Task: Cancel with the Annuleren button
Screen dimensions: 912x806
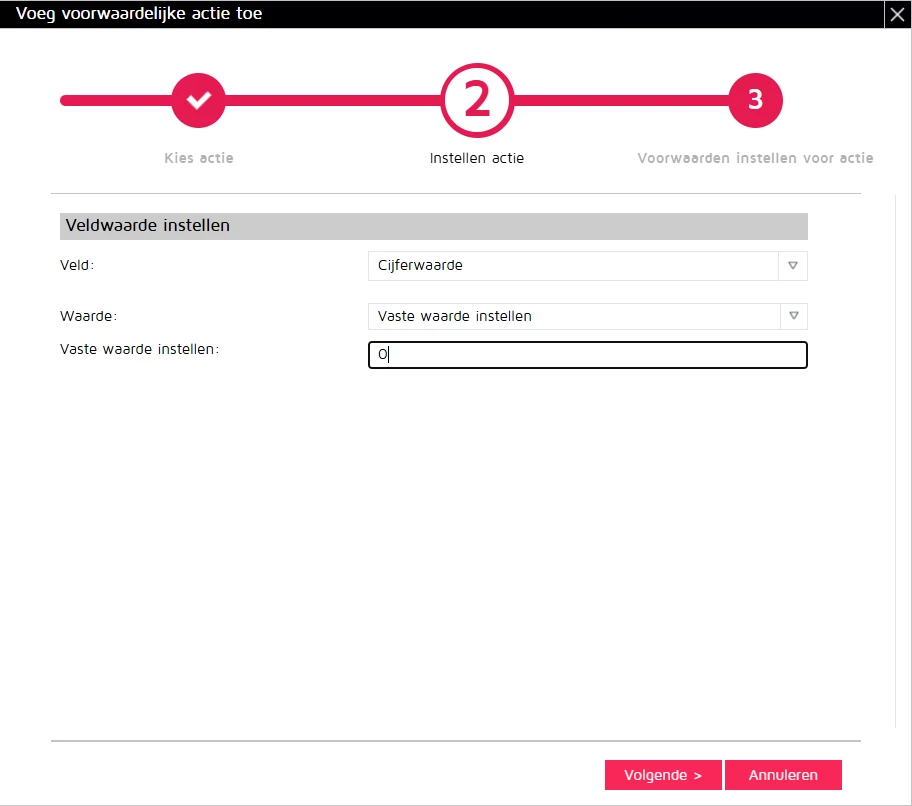Action: 783,775
